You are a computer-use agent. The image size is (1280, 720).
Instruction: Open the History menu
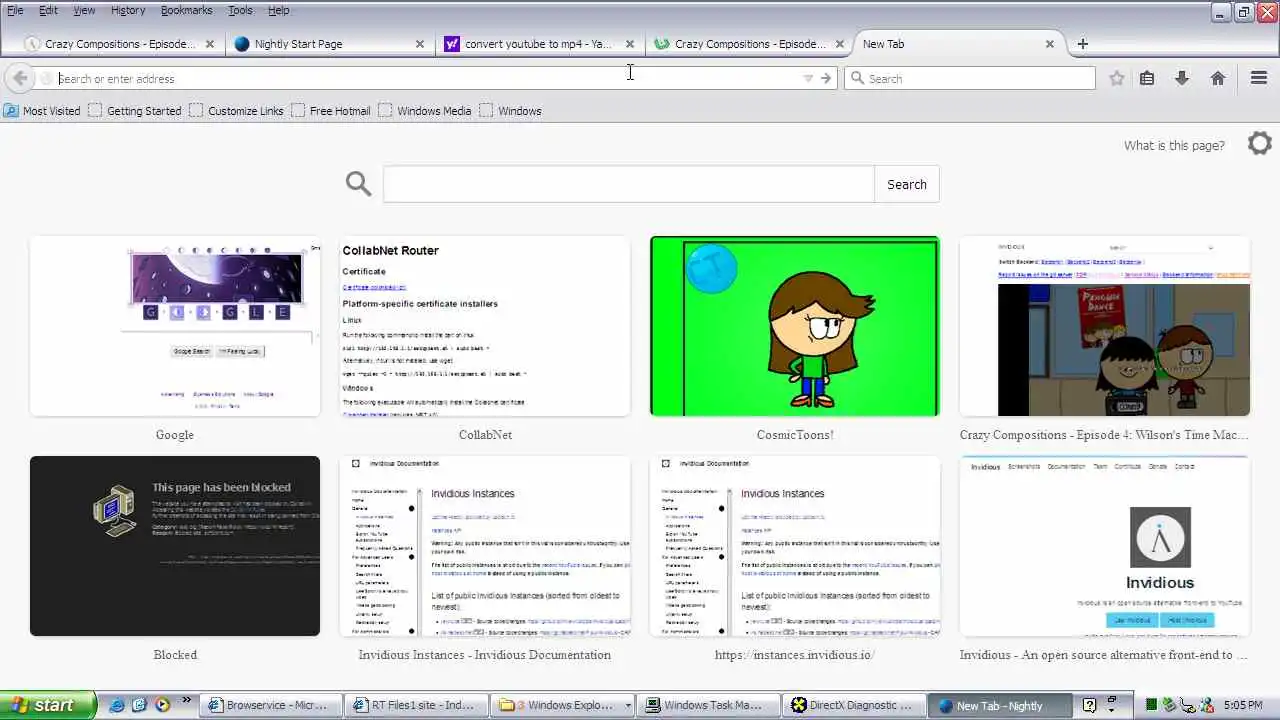coord(128,10)
